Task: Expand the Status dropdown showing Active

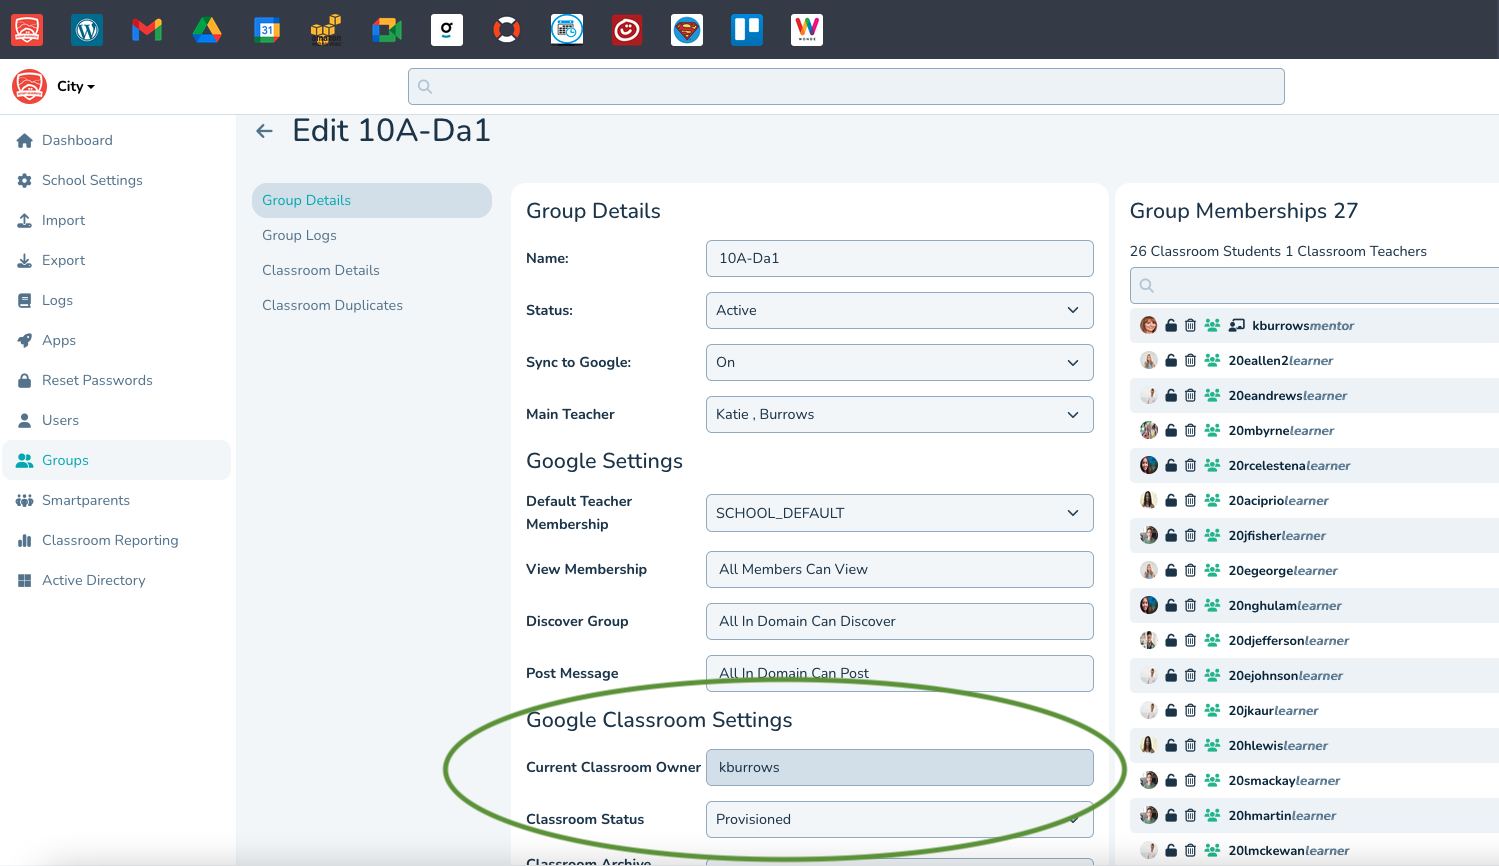Action: pyautogui.click(x=898, y=311)
